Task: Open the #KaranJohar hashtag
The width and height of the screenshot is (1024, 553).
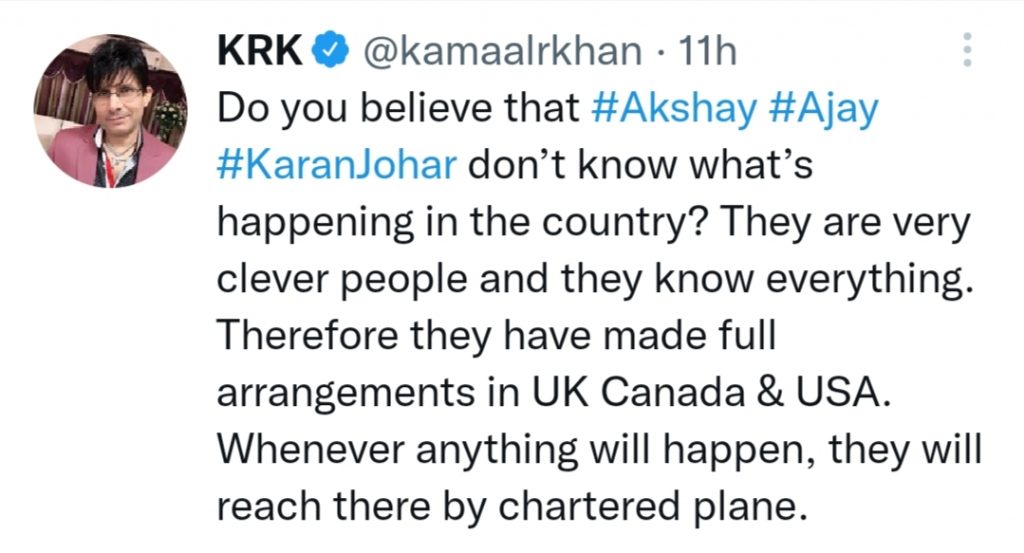Action: [x=337, y=165]
